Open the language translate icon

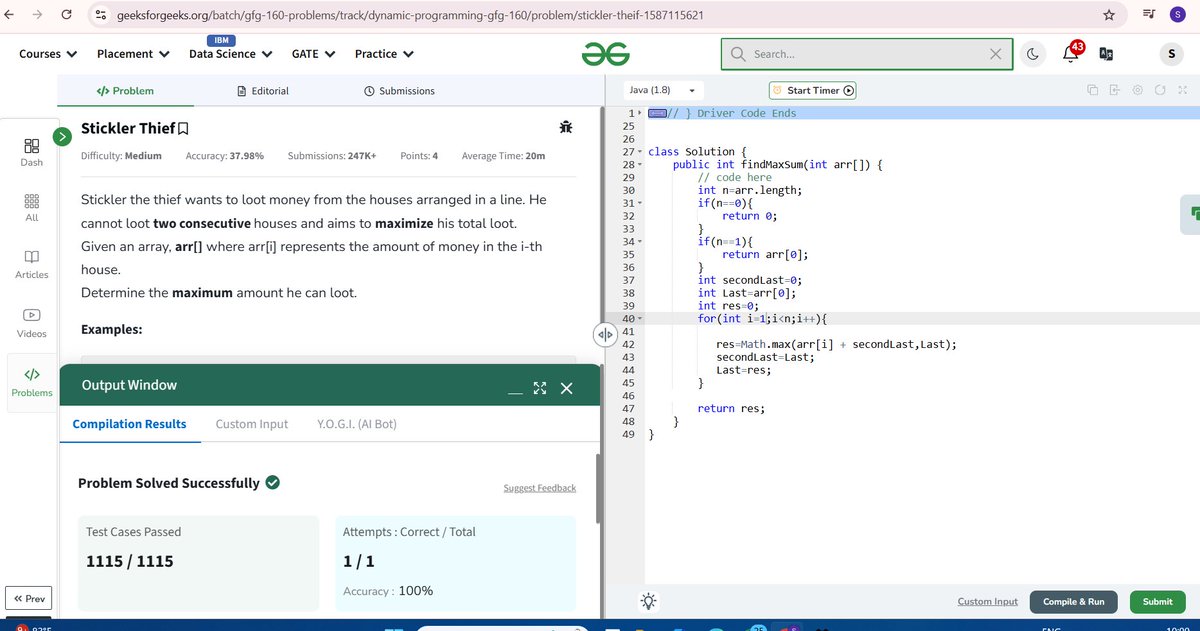(1106, 54)
